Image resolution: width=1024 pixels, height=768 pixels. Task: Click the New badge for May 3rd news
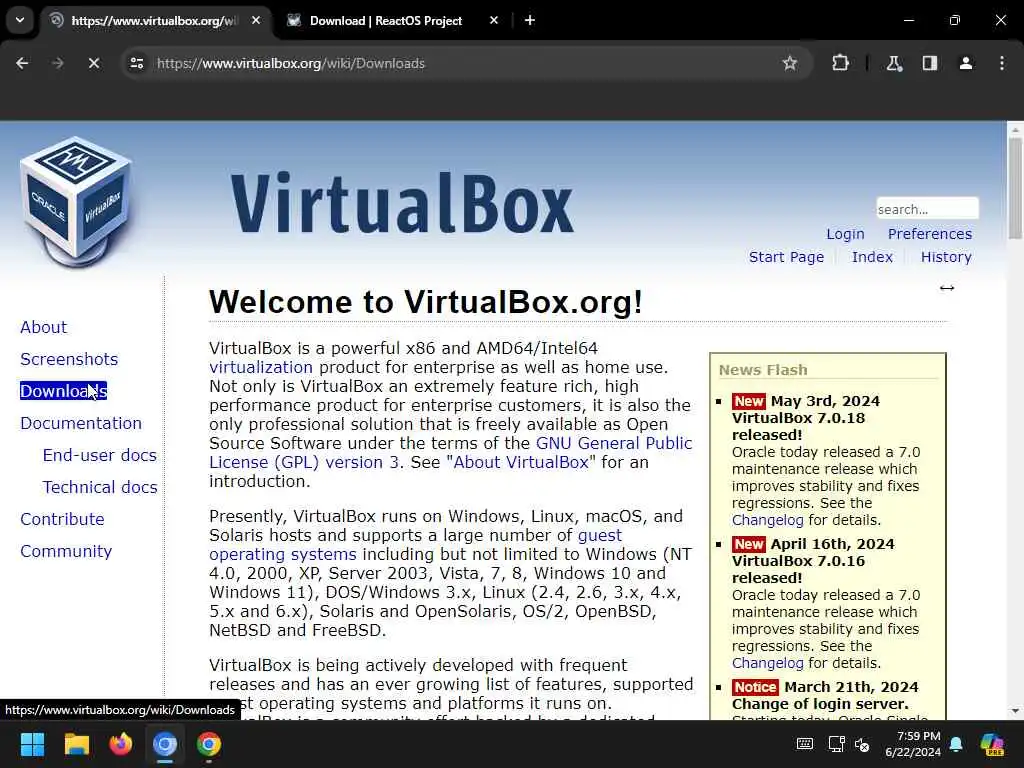point(748,401)
